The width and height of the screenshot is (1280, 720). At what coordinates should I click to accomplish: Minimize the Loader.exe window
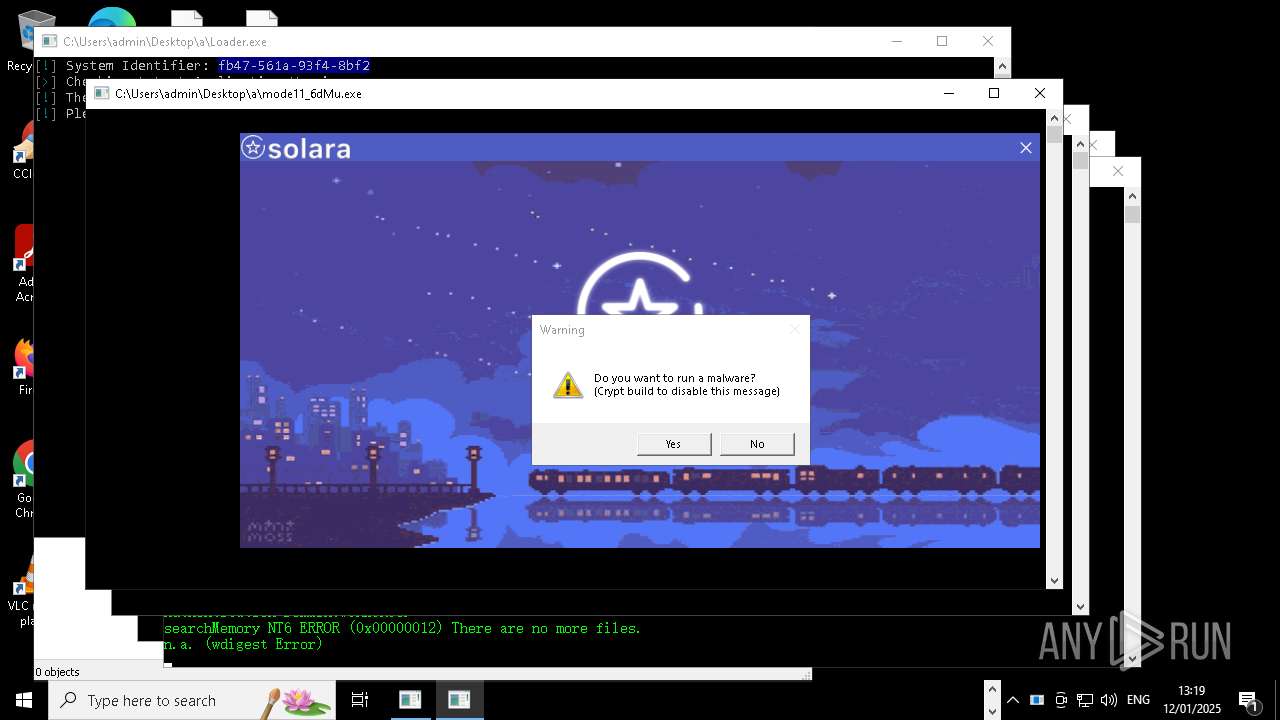coord(897,41)
